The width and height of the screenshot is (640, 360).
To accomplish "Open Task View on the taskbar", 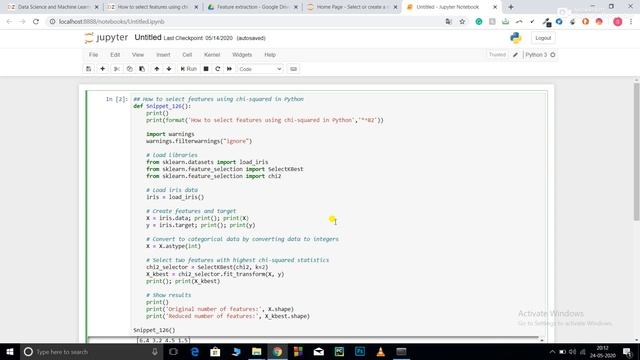I will tap(173, 352).
